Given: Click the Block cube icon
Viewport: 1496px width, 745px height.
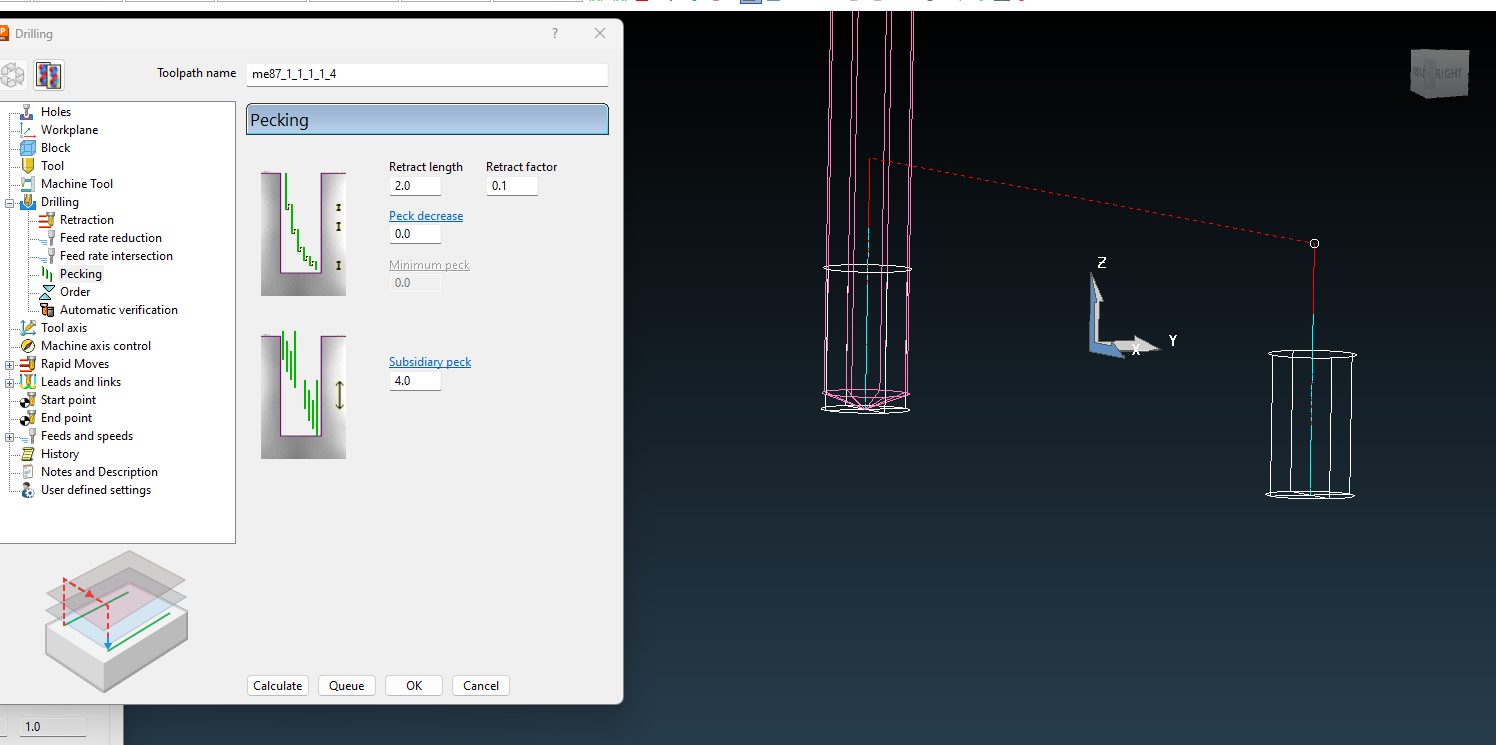Looking at the screenshot, I should pos(28,148).
